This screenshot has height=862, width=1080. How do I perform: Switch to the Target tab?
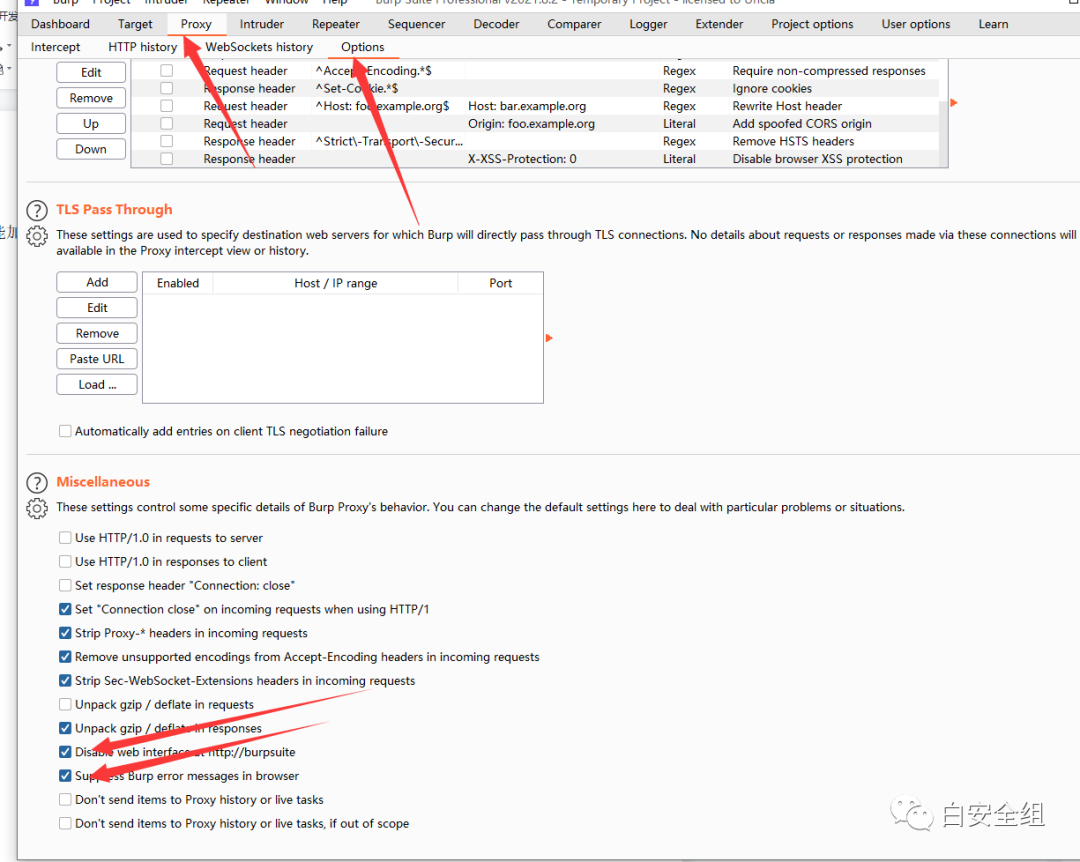(135, 24)
